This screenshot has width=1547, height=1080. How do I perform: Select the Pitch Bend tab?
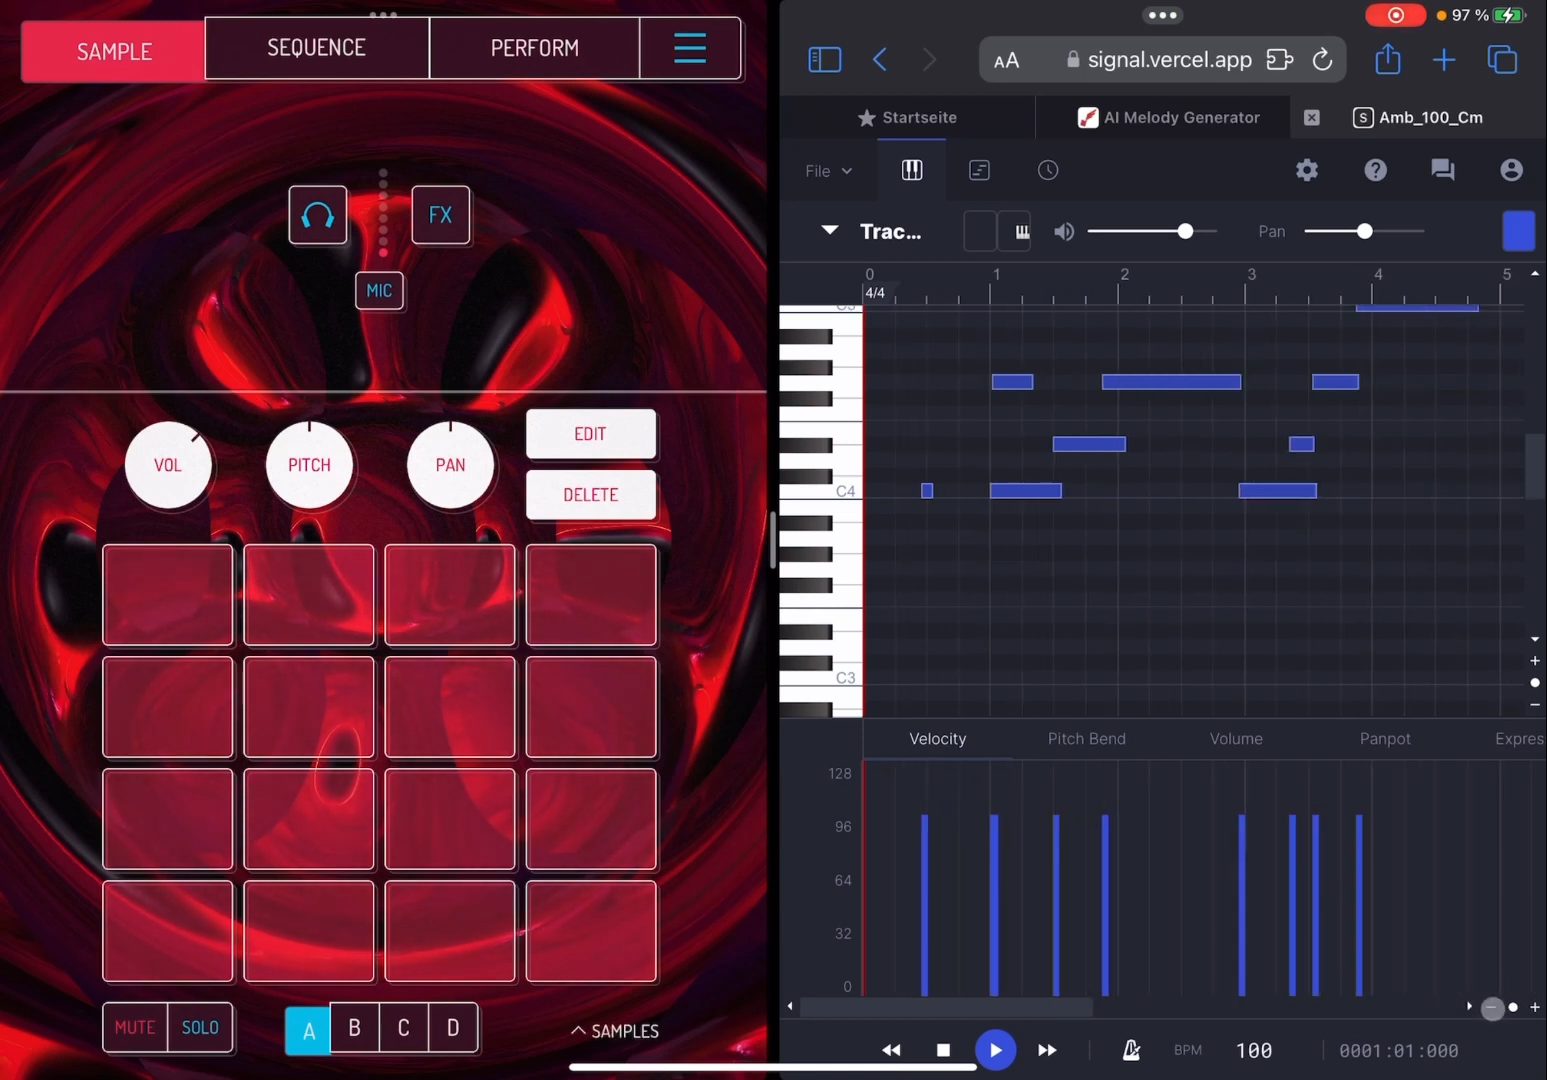point(1086,739)
